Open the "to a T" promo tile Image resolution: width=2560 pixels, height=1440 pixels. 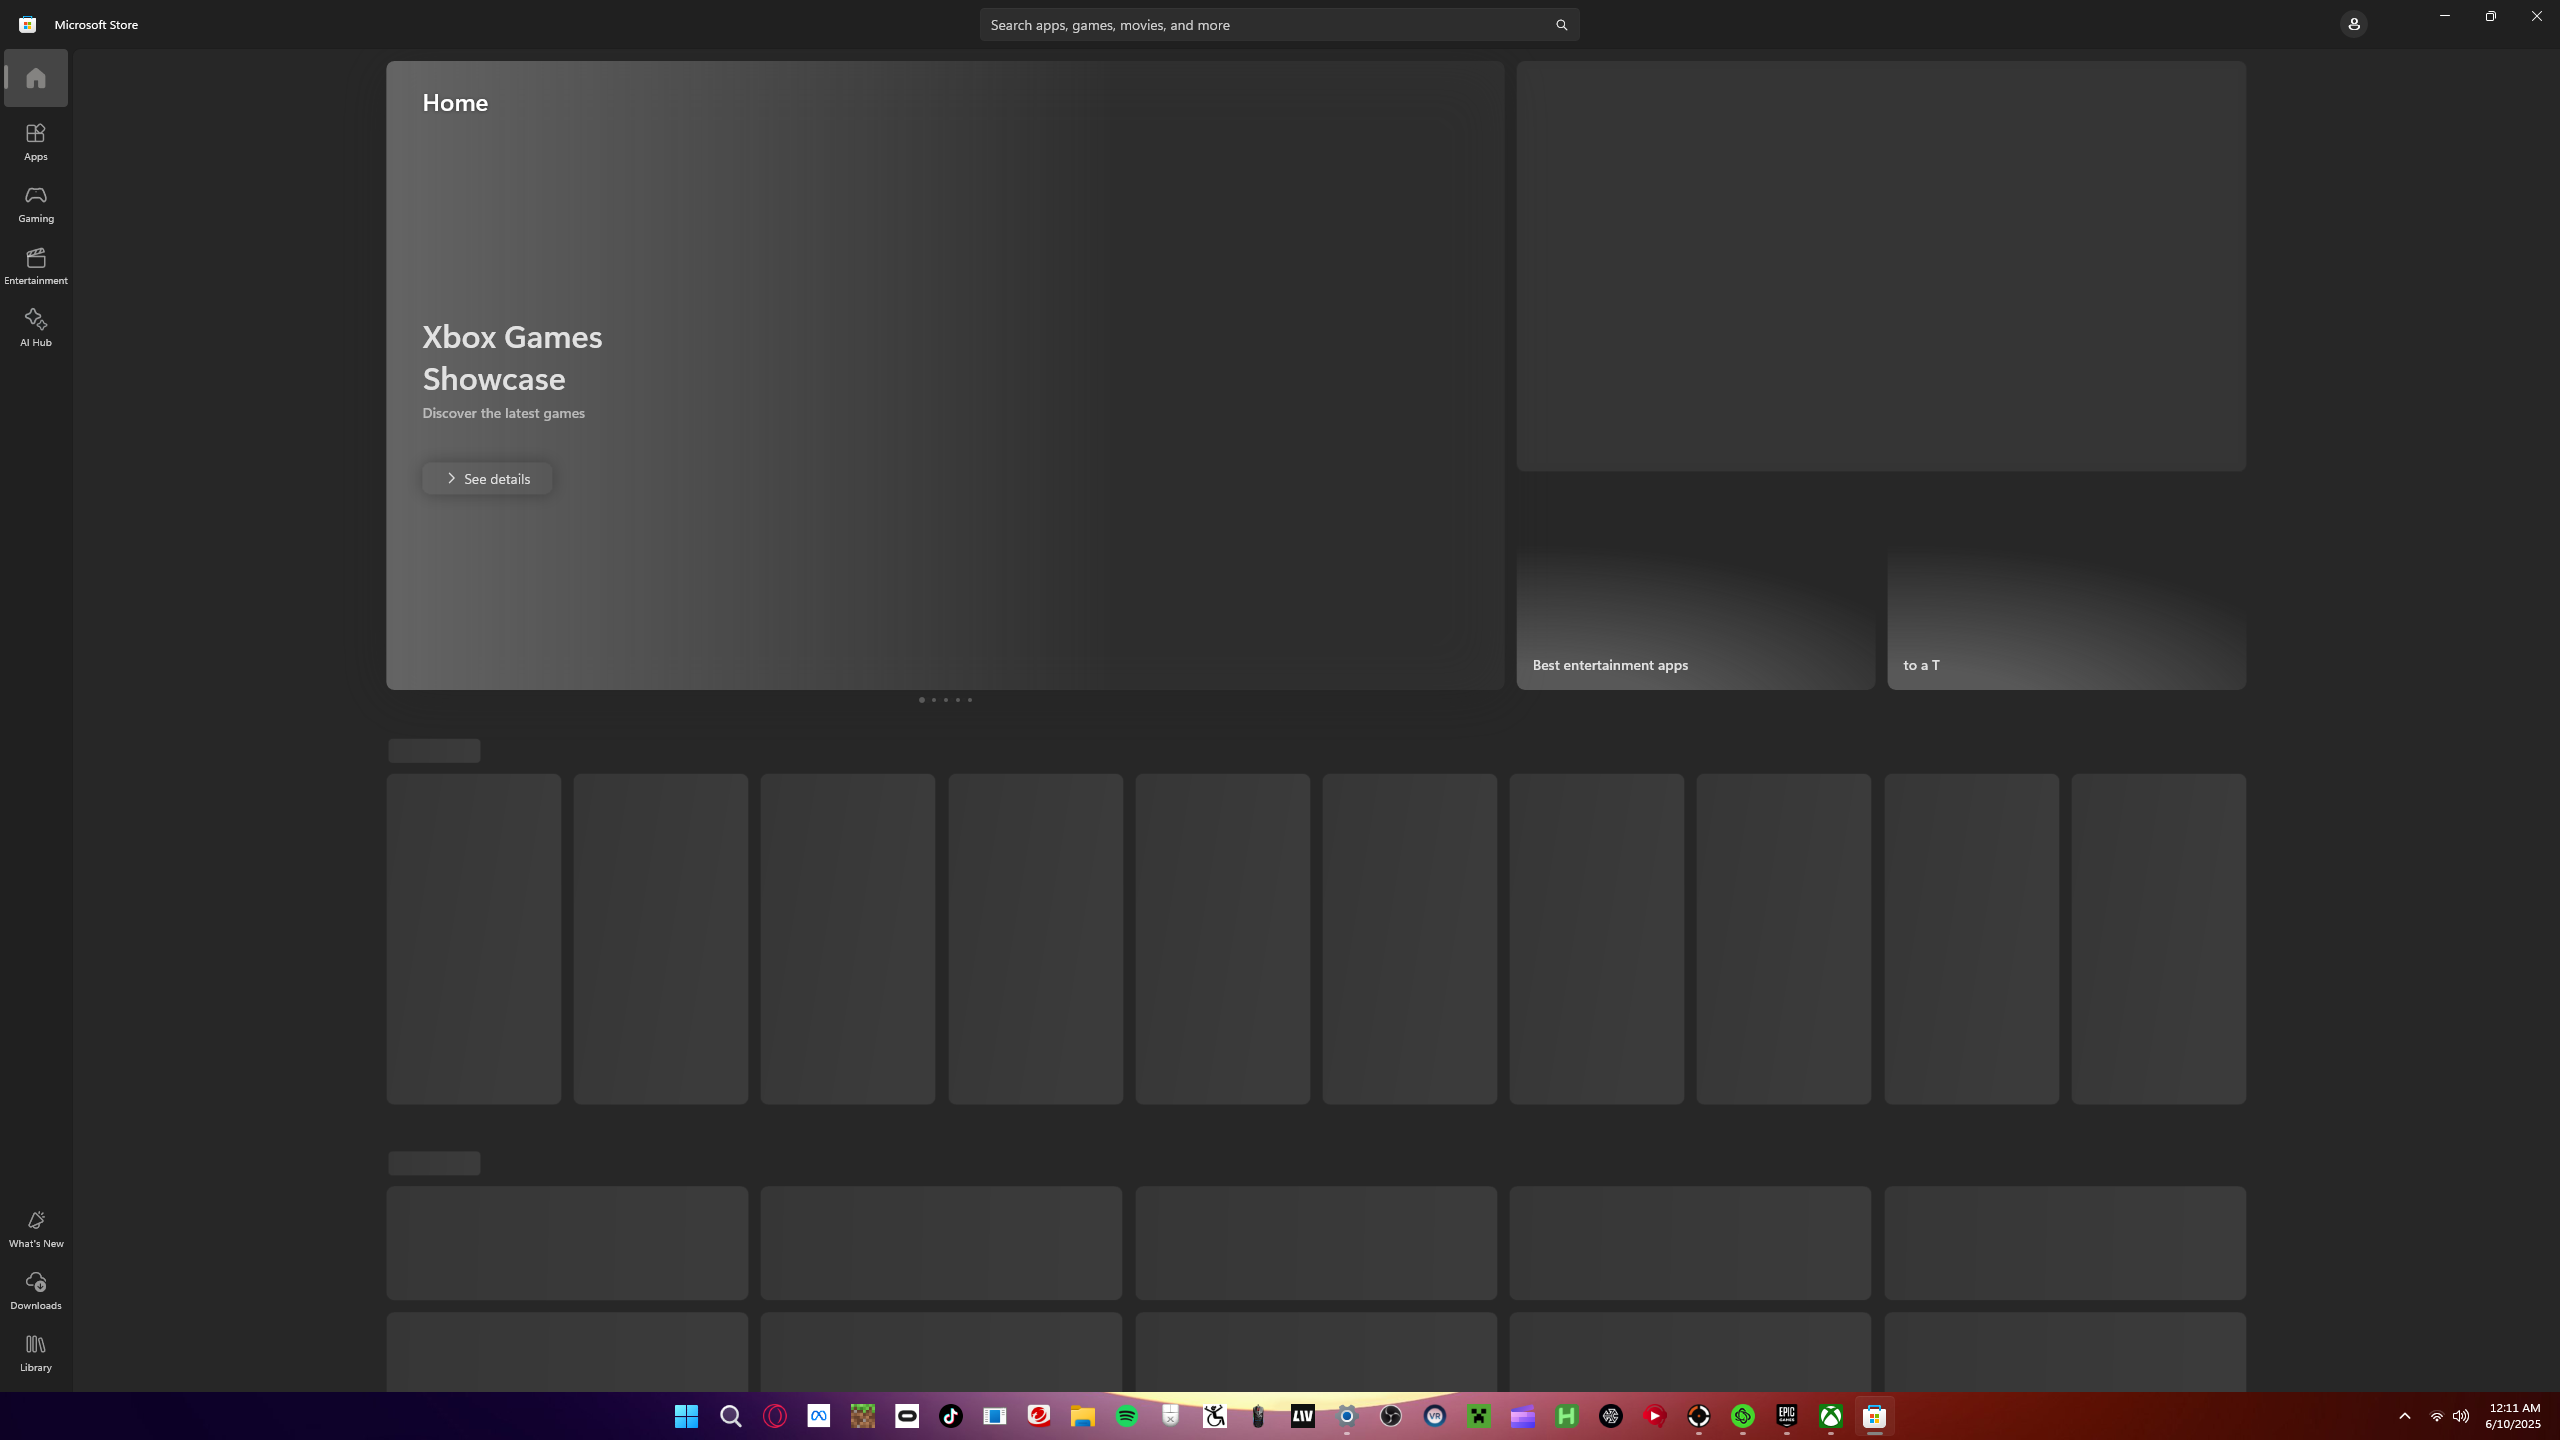click(x=2066, y=620)
